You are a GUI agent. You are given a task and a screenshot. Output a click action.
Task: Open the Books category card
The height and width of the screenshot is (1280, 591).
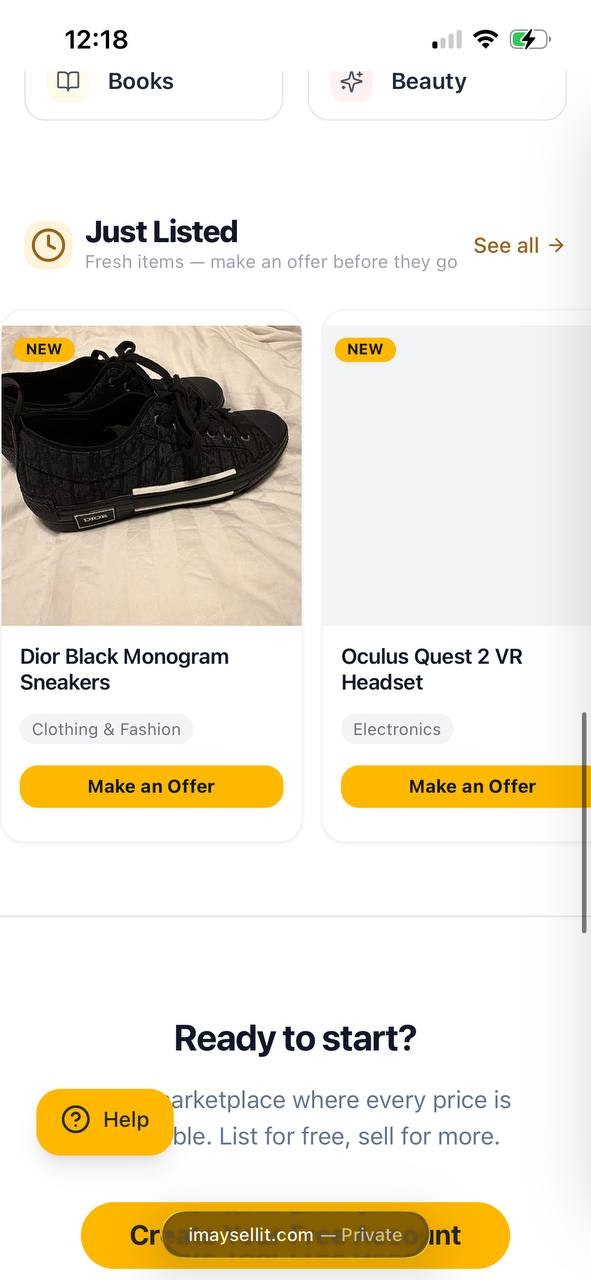click(154, 88)
